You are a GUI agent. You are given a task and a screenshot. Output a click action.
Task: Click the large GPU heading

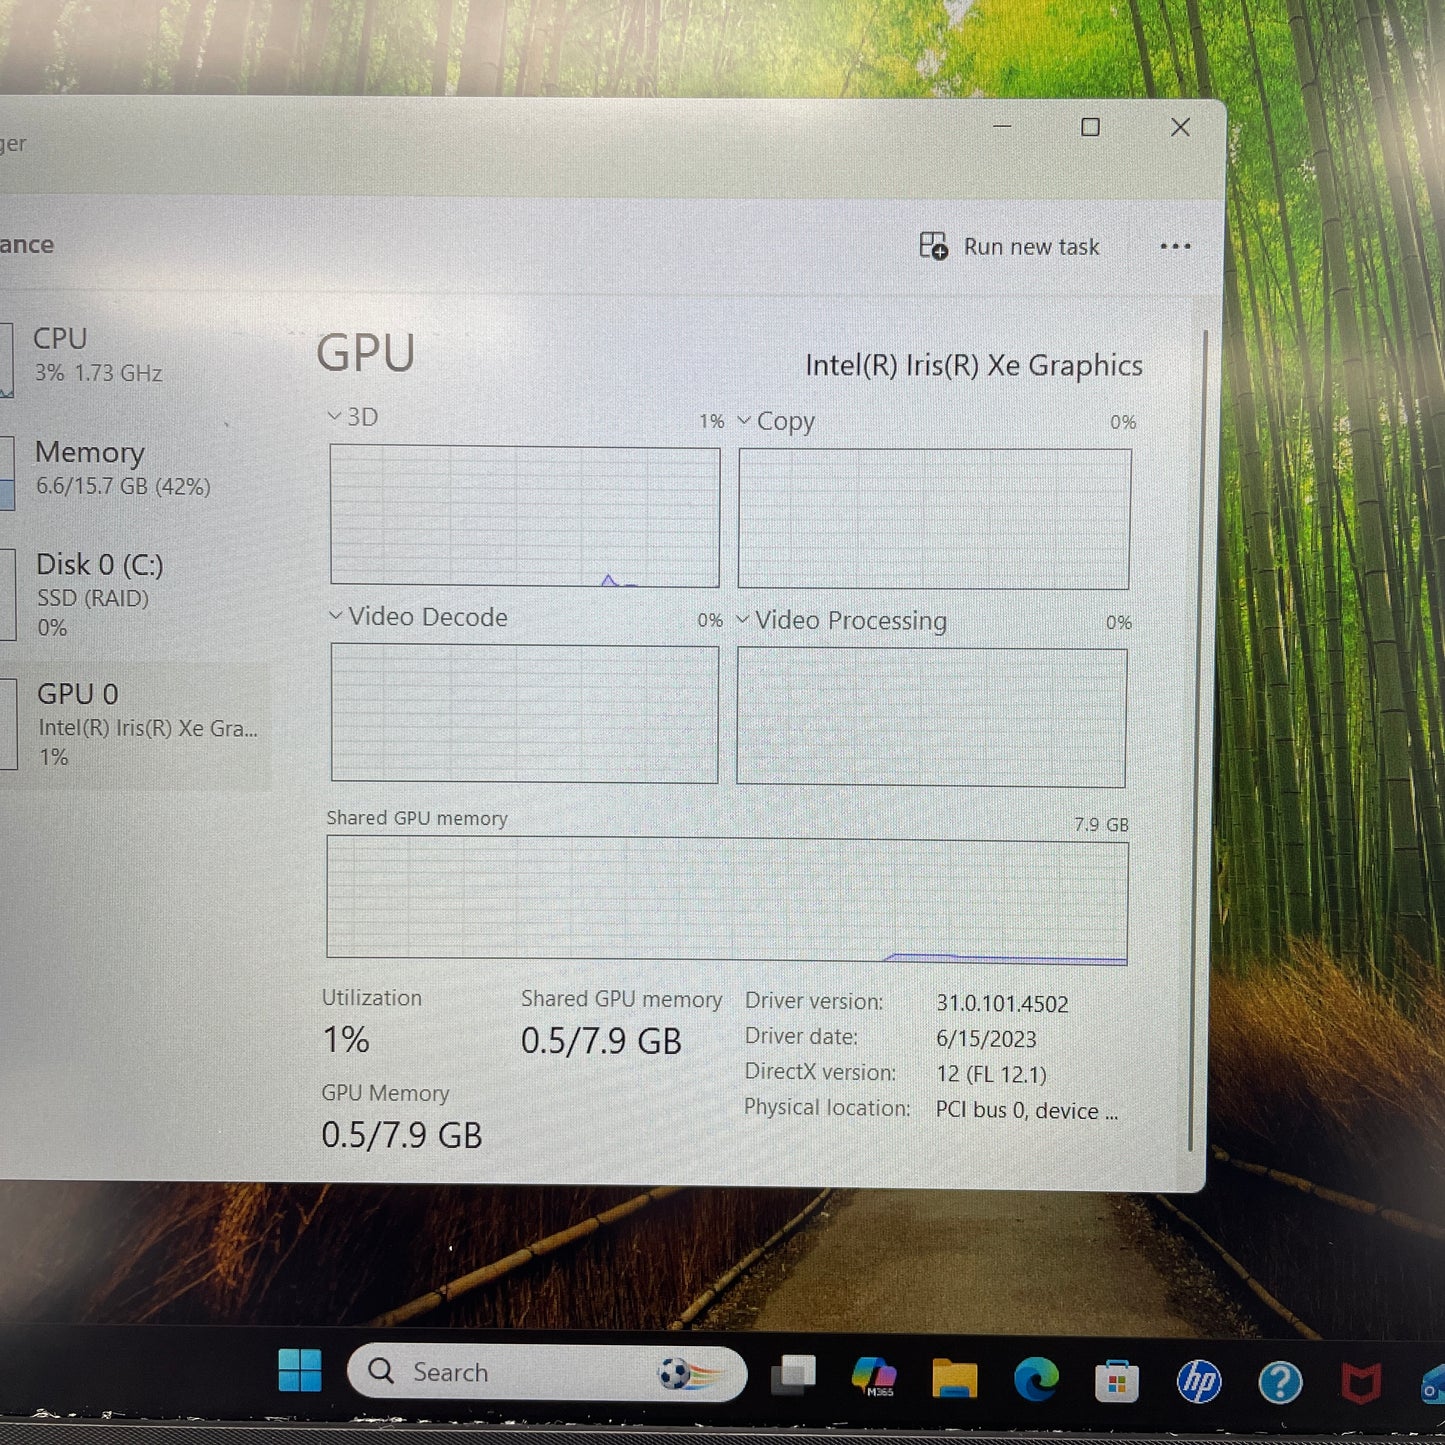point(365,354)
